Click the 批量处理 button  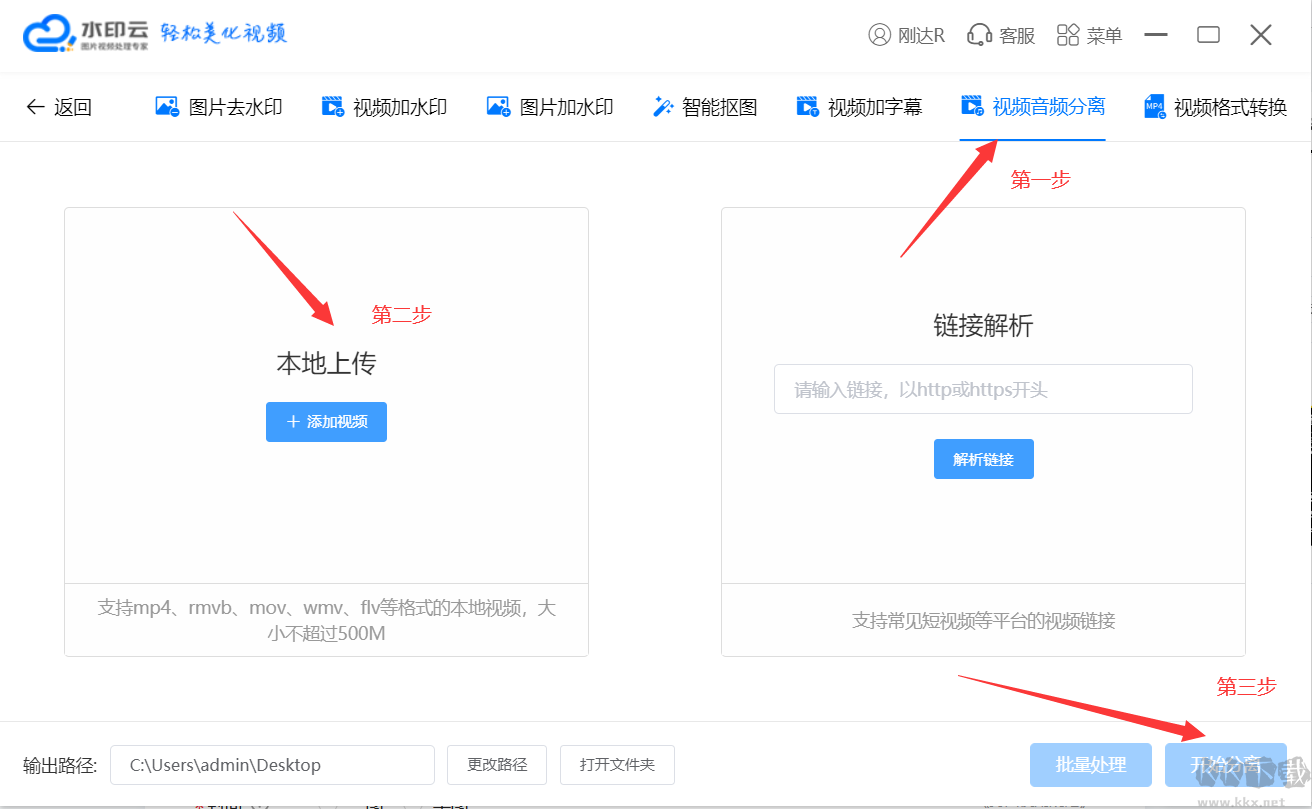click(1091, 765)
